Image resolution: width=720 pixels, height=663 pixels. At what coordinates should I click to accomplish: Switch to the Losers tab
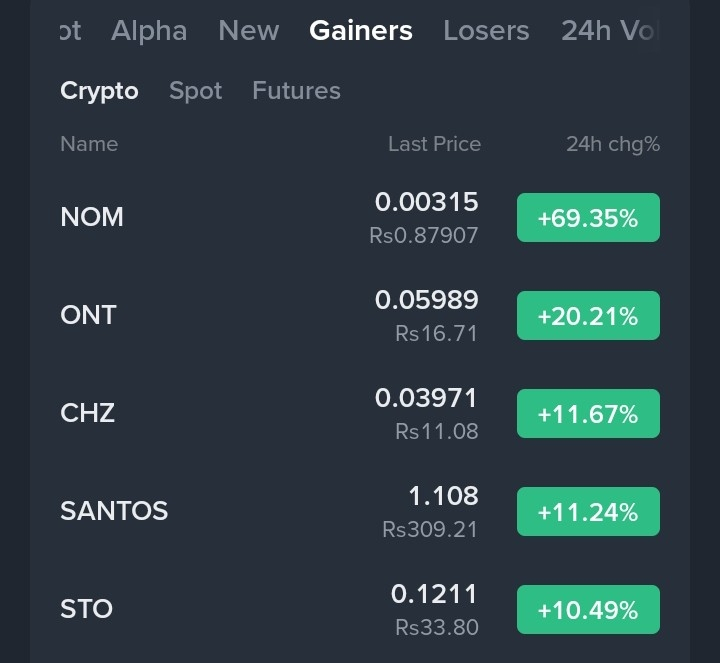coord(486,31)
